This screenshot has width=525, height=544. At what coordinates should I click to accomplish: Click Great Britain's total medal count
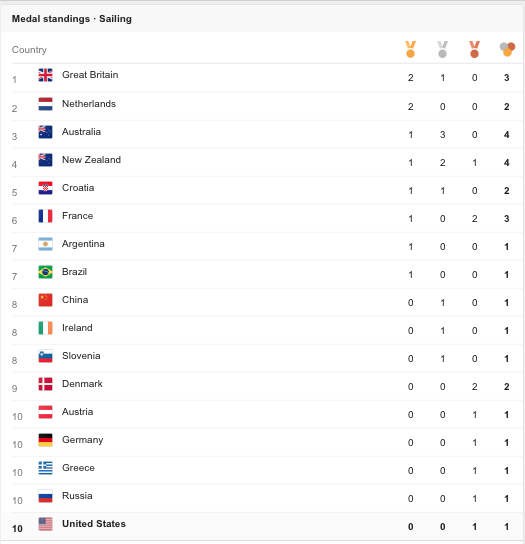point(507,78)
